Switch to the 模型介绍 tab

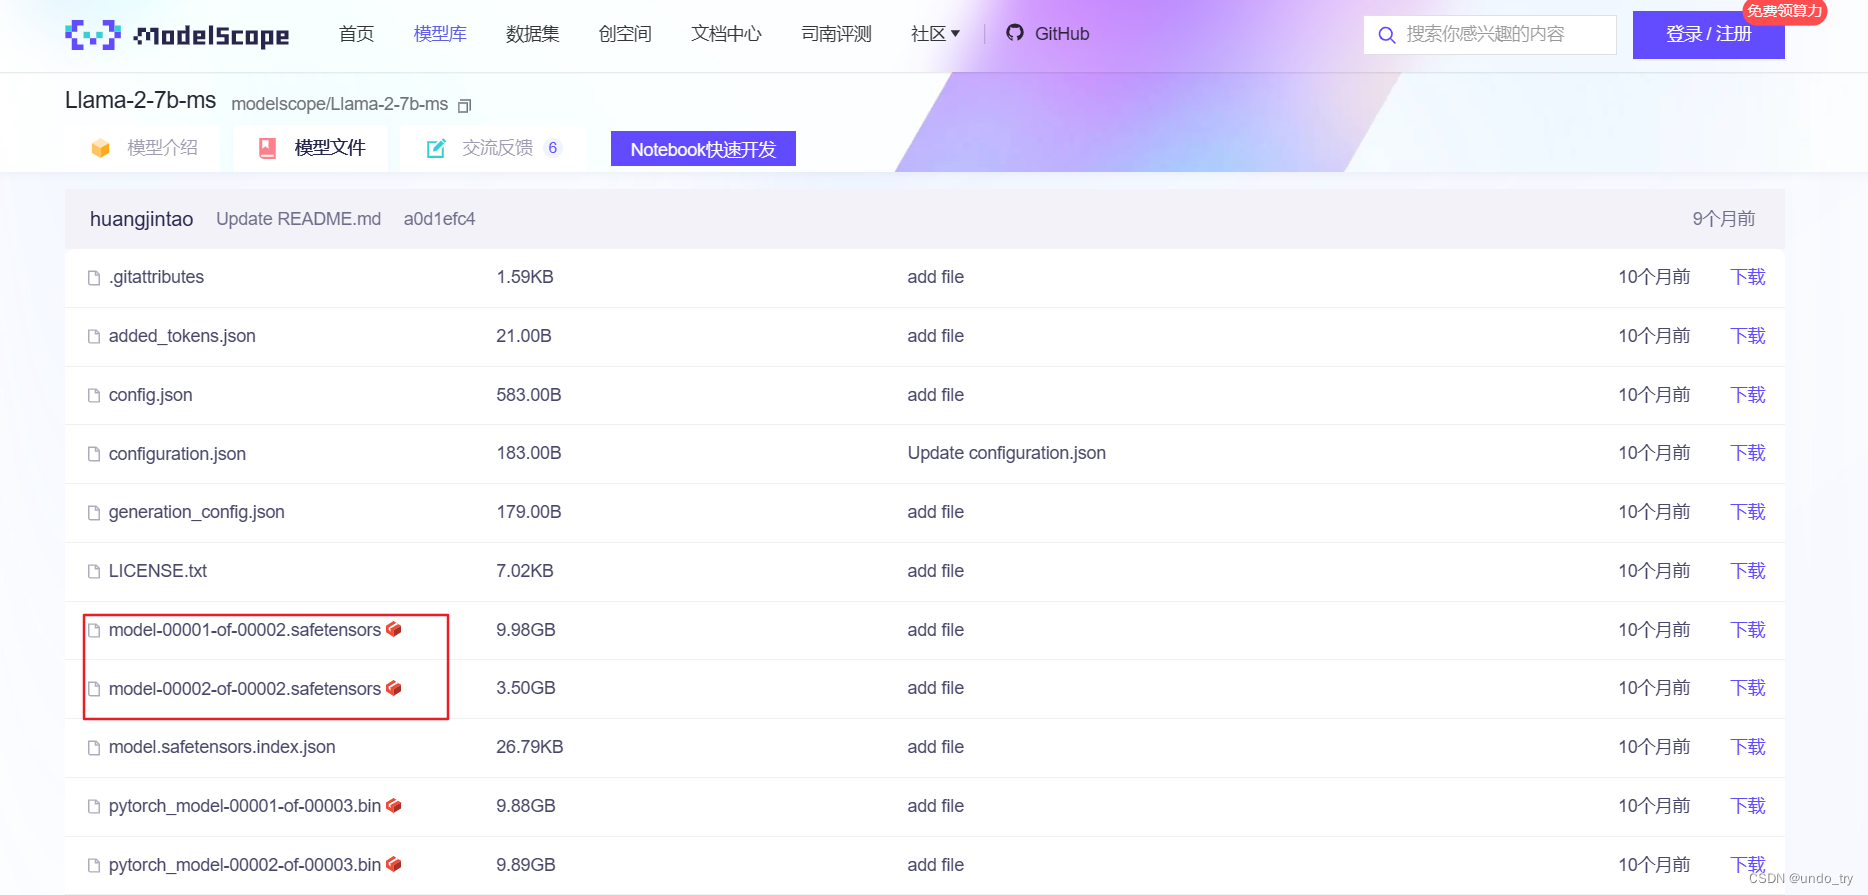point(144,148)
